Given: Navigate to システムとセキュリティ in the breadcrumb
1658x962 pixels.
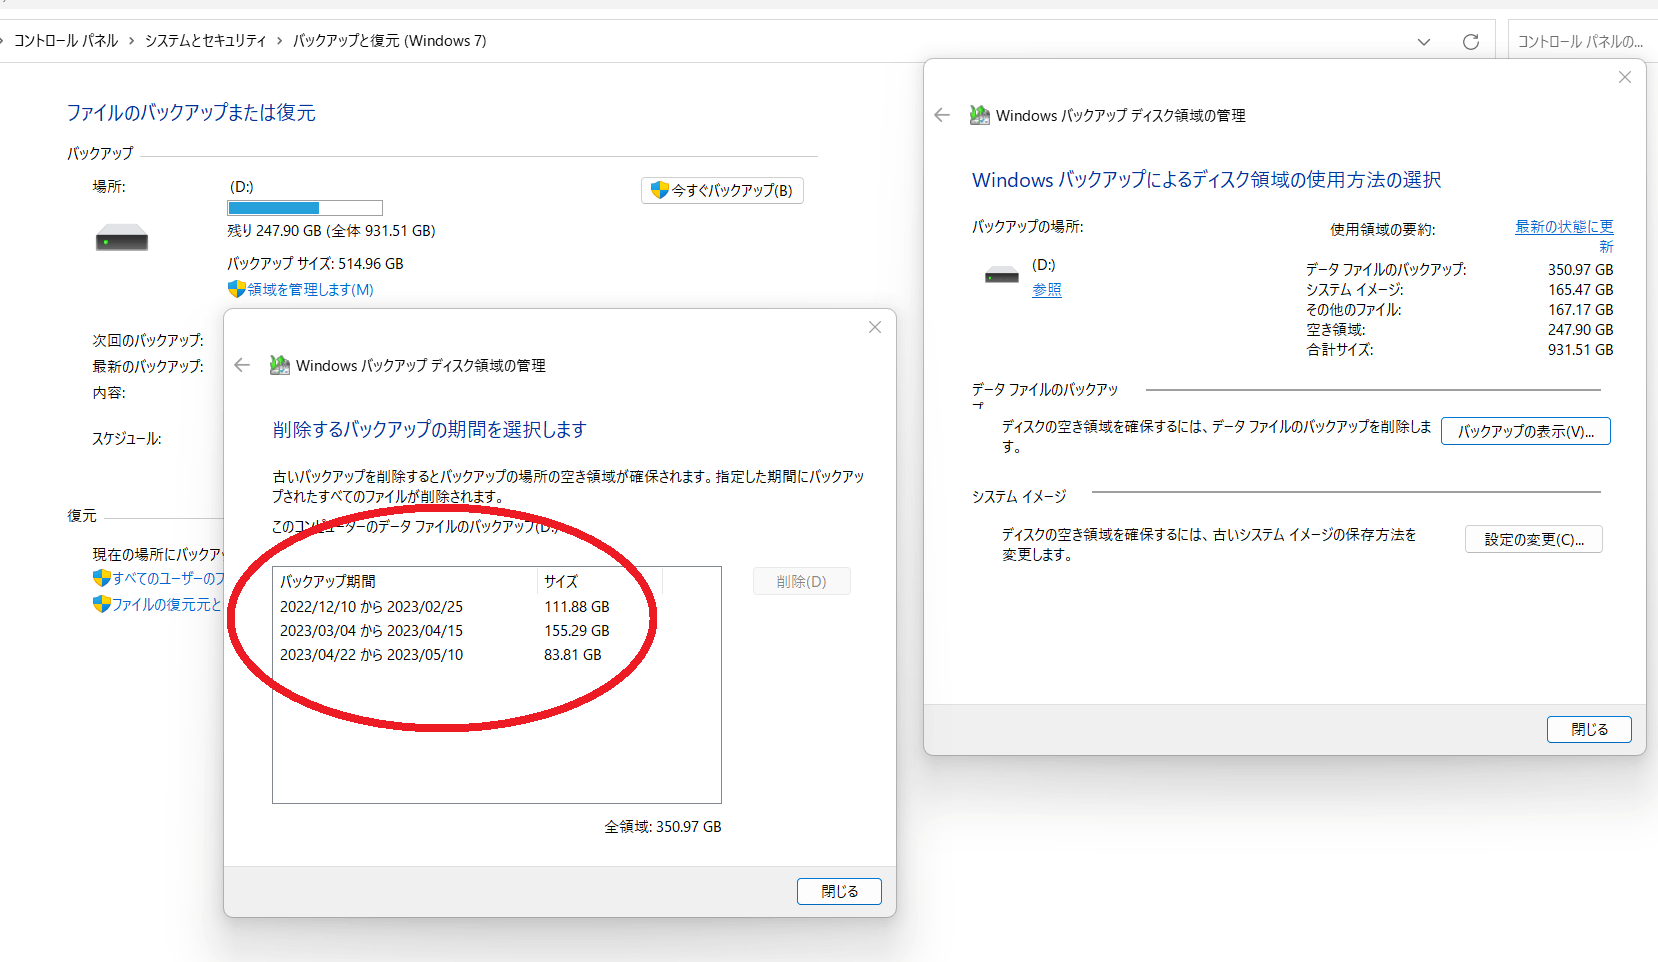Looking at the screenshot, I should point(206,41).
